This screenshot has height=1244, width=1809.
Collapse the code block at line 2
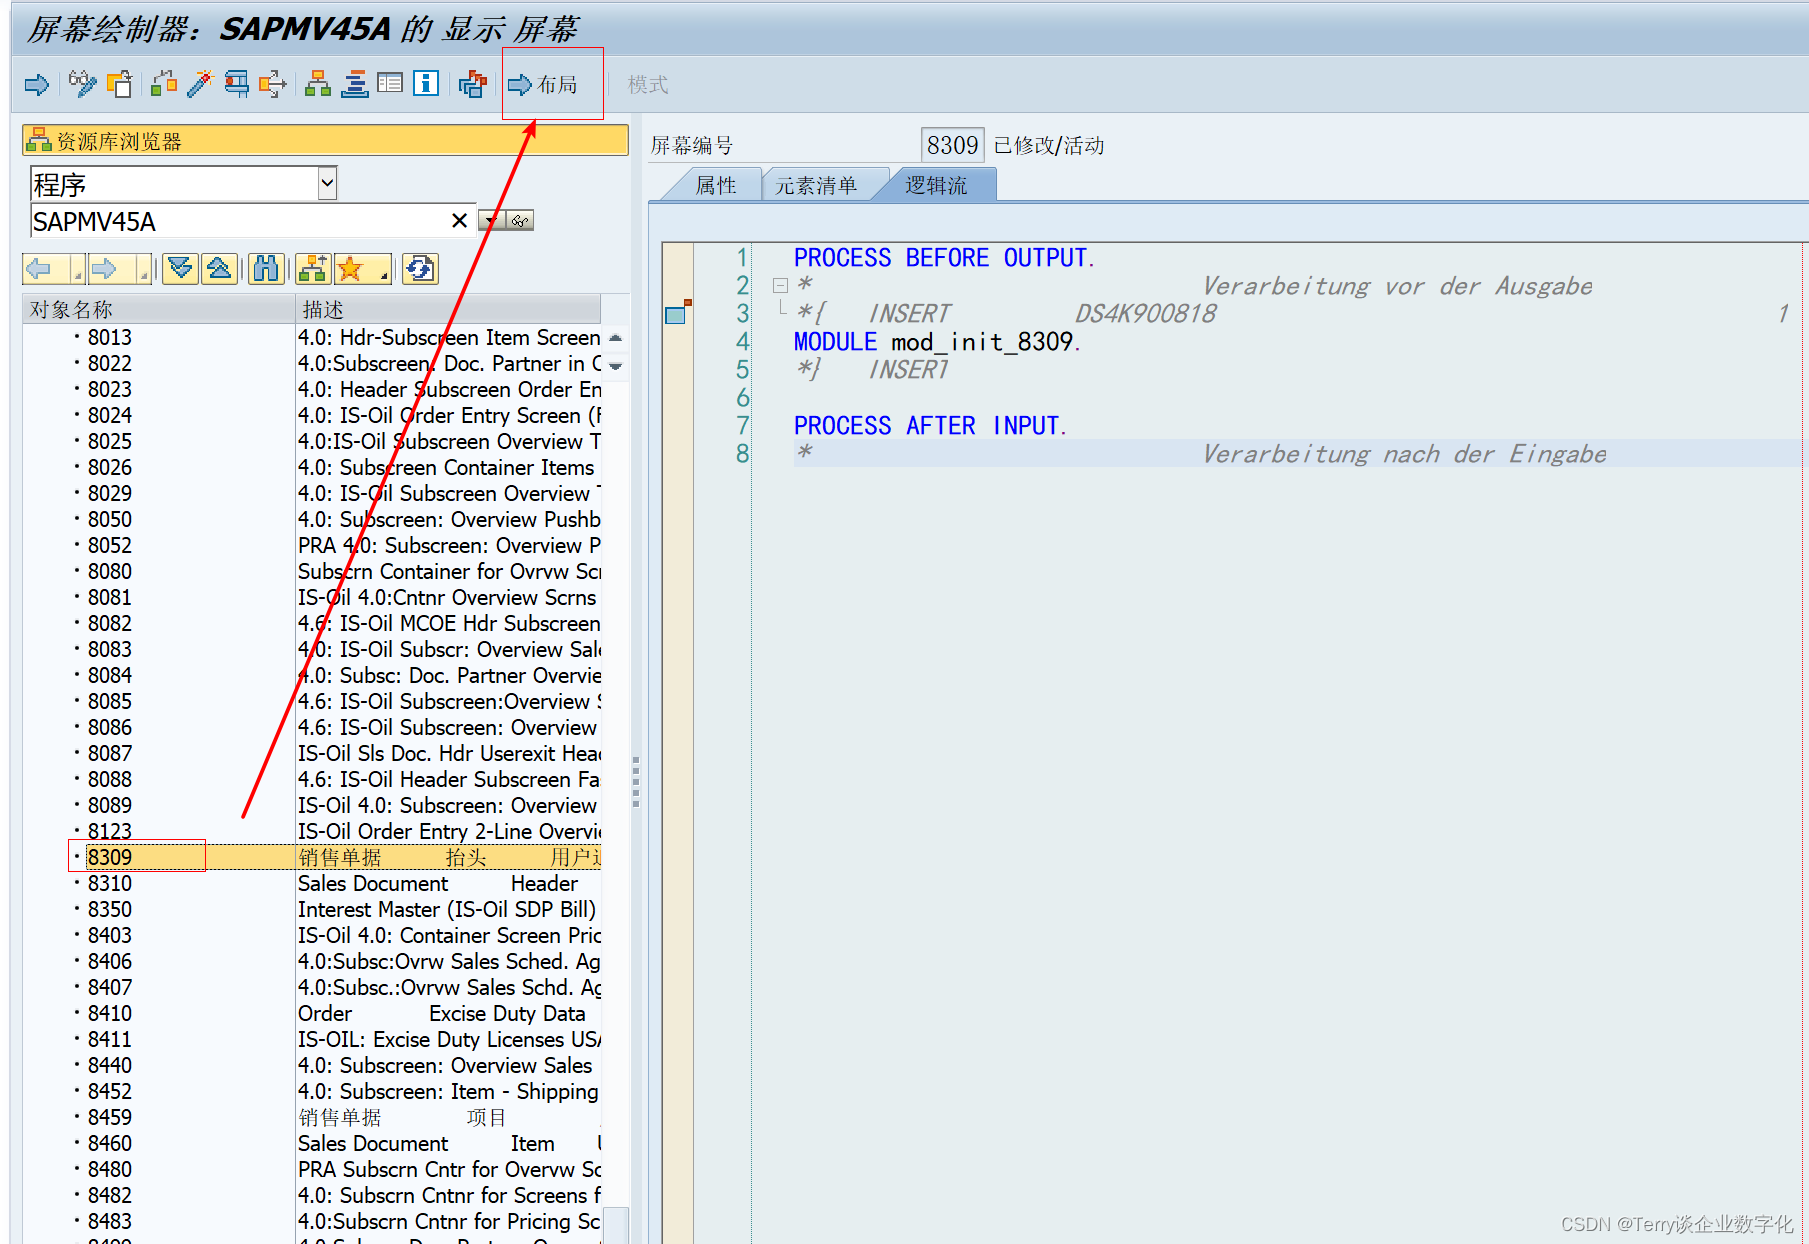[x=779, y=285]
